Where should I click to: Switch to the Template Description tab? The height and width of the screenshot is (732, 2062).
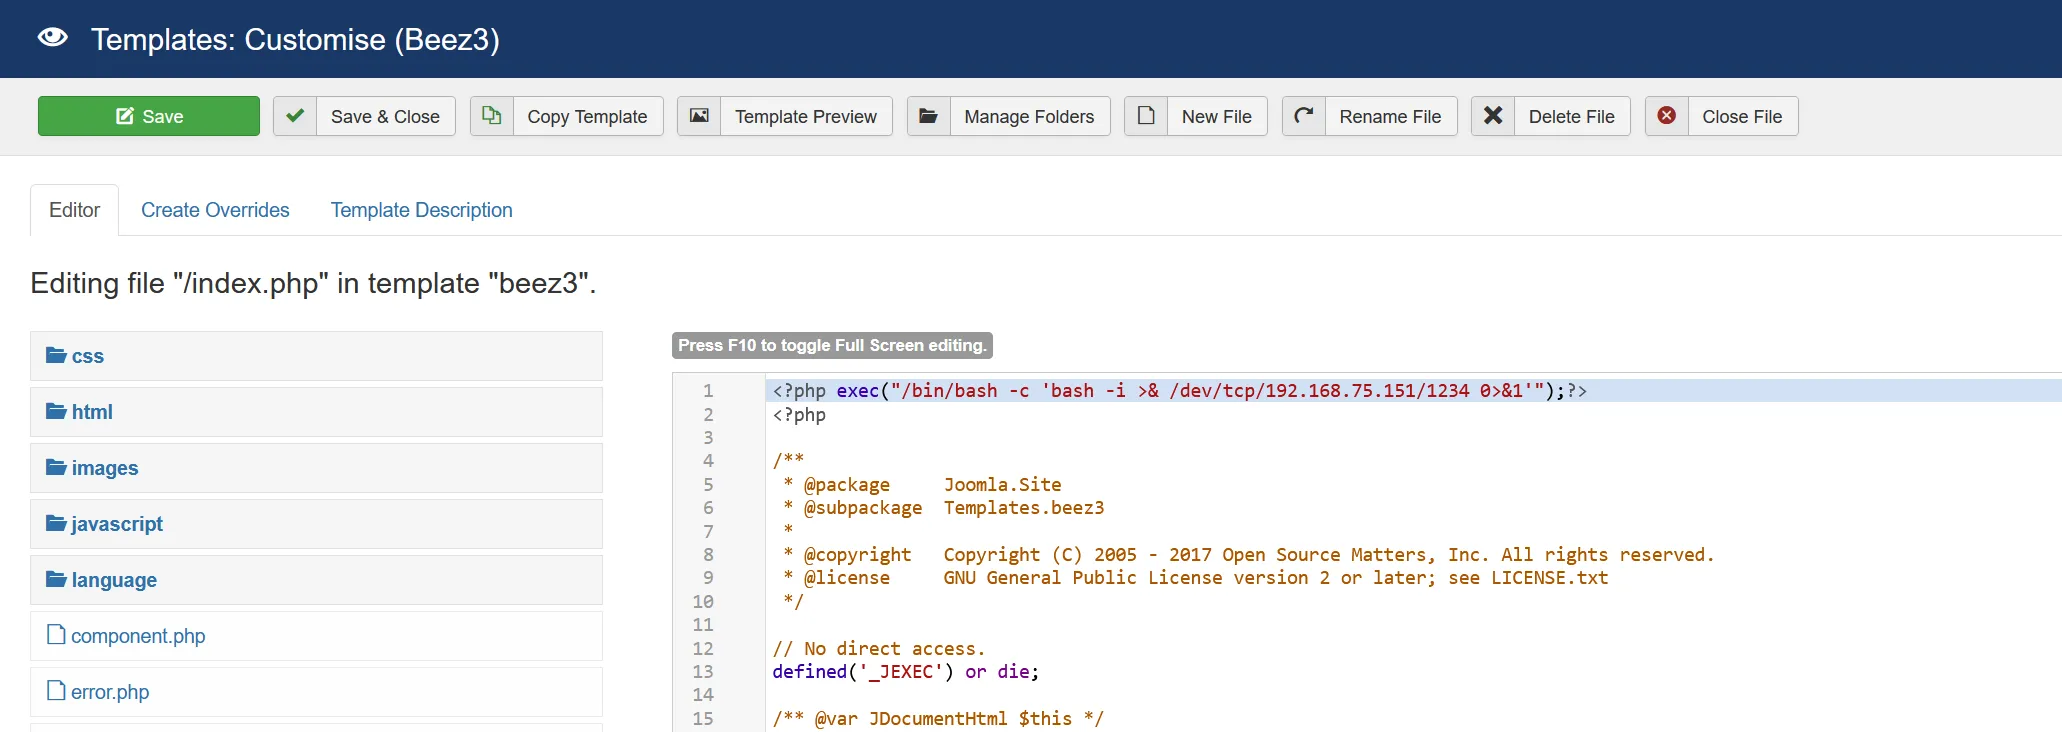[421, 210]
